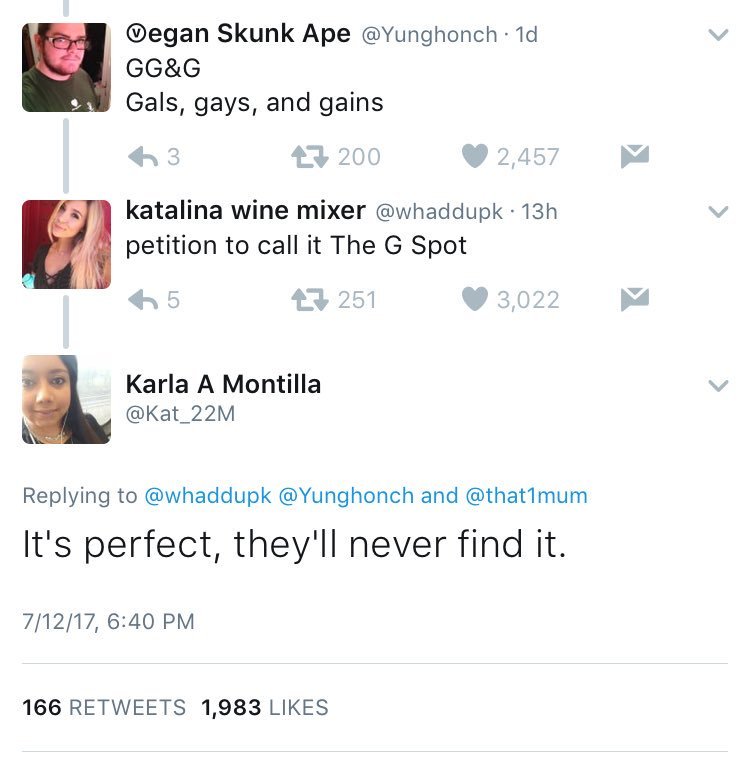The image size is (750, 765).
Task: Open chevron menu on Karla A Montilla tweet
Action: coord(717,385)
